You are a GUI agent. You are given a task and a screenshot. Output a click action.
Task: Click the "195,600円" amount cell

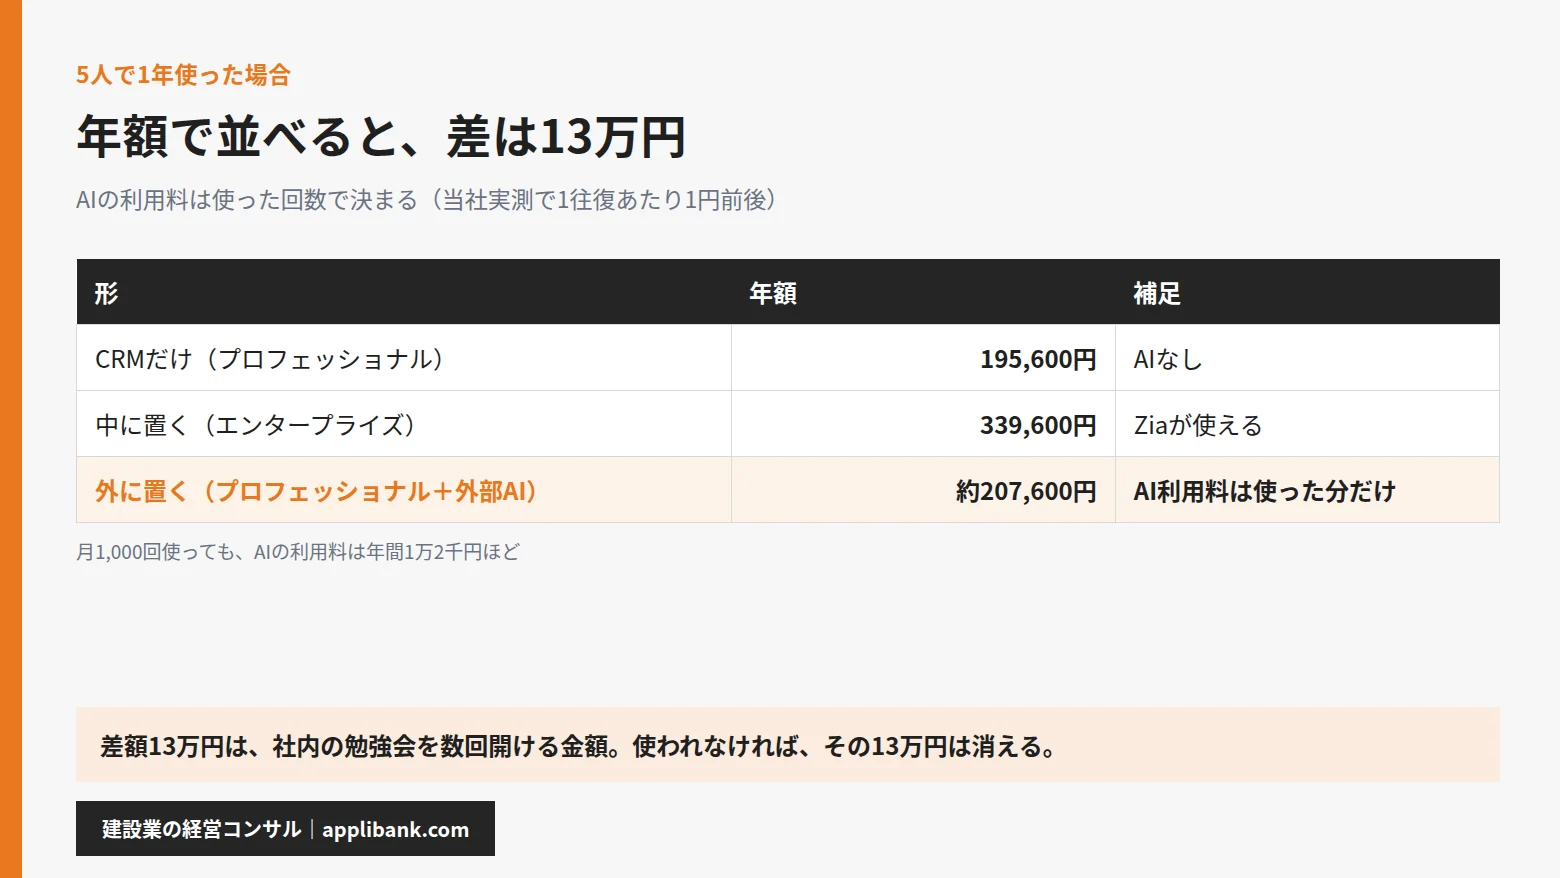click(923, 358)
